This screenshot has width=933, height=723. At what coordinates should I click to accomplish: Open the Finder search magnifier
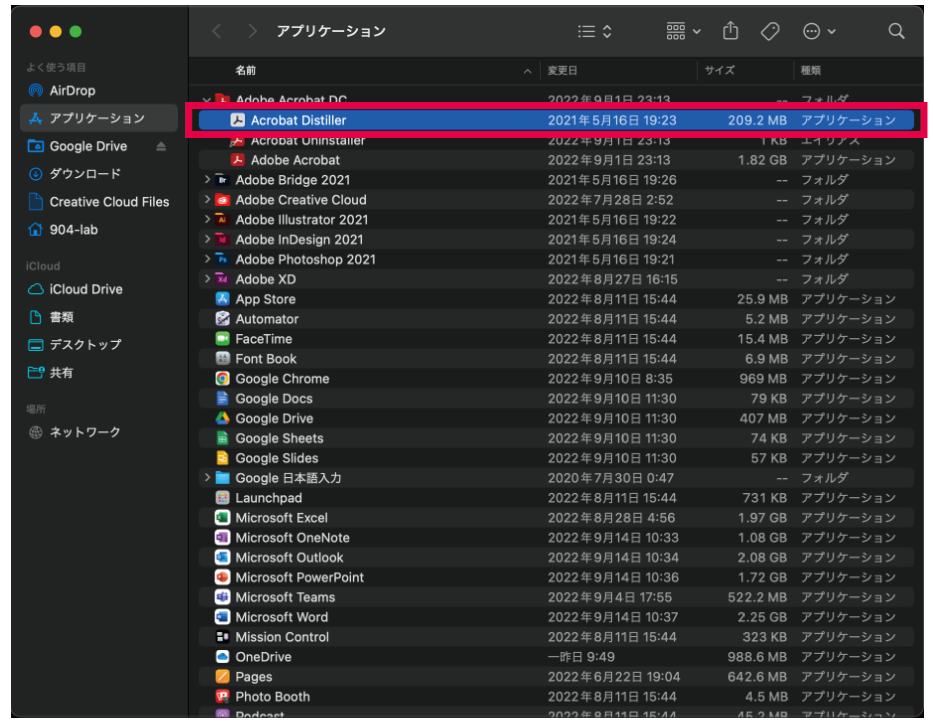(896, 32)
